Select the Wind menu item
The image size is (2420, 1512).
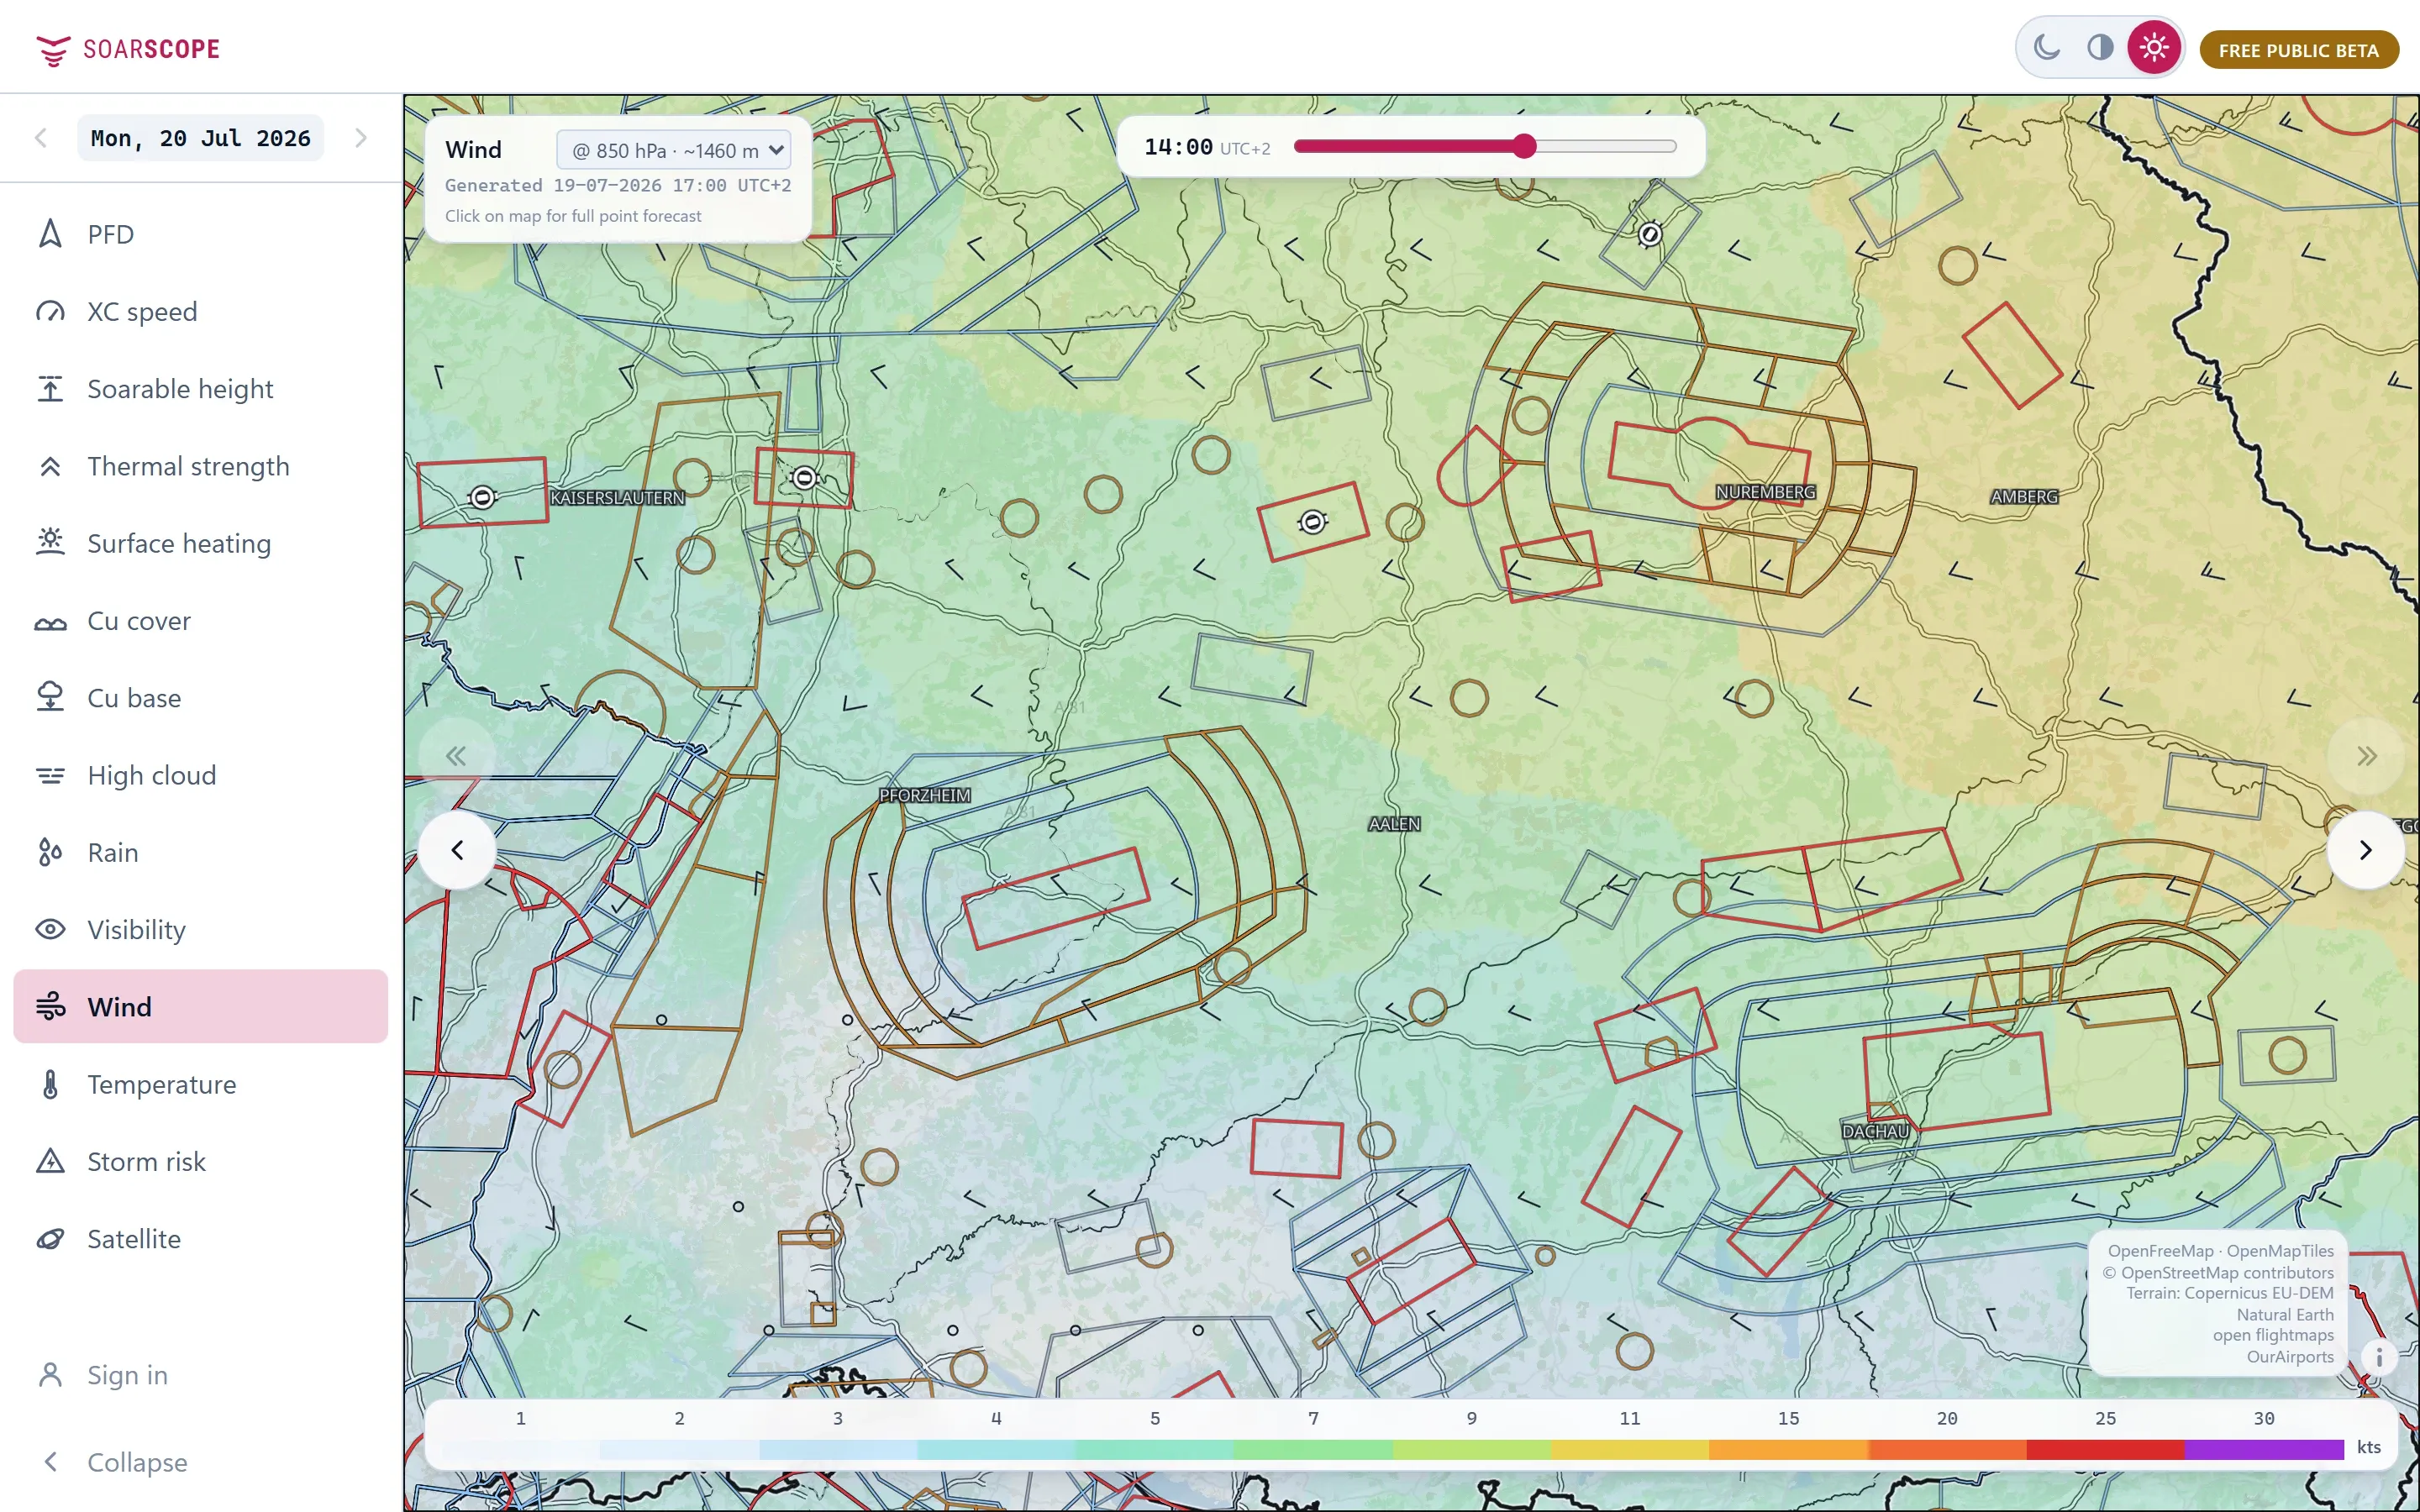[200, 1007]
